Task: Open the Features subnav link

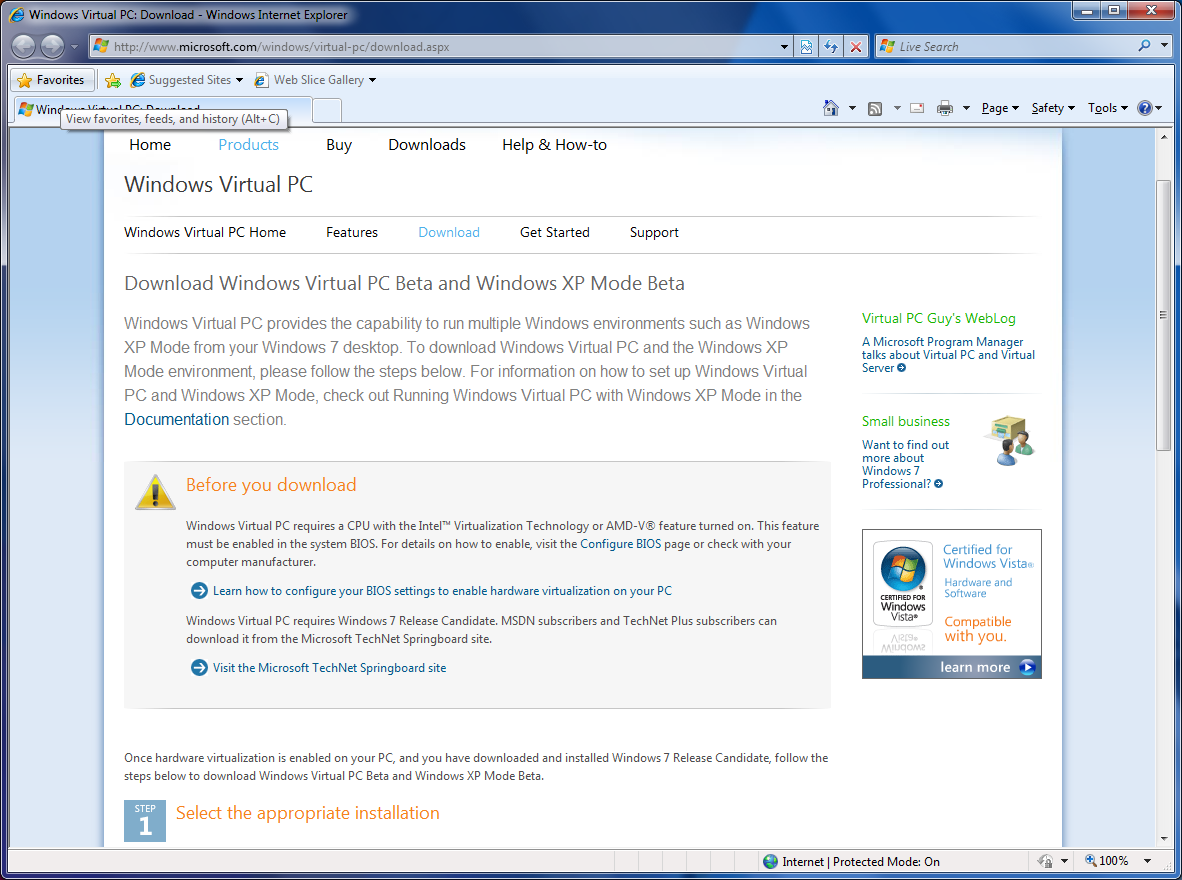Action: 352,233
